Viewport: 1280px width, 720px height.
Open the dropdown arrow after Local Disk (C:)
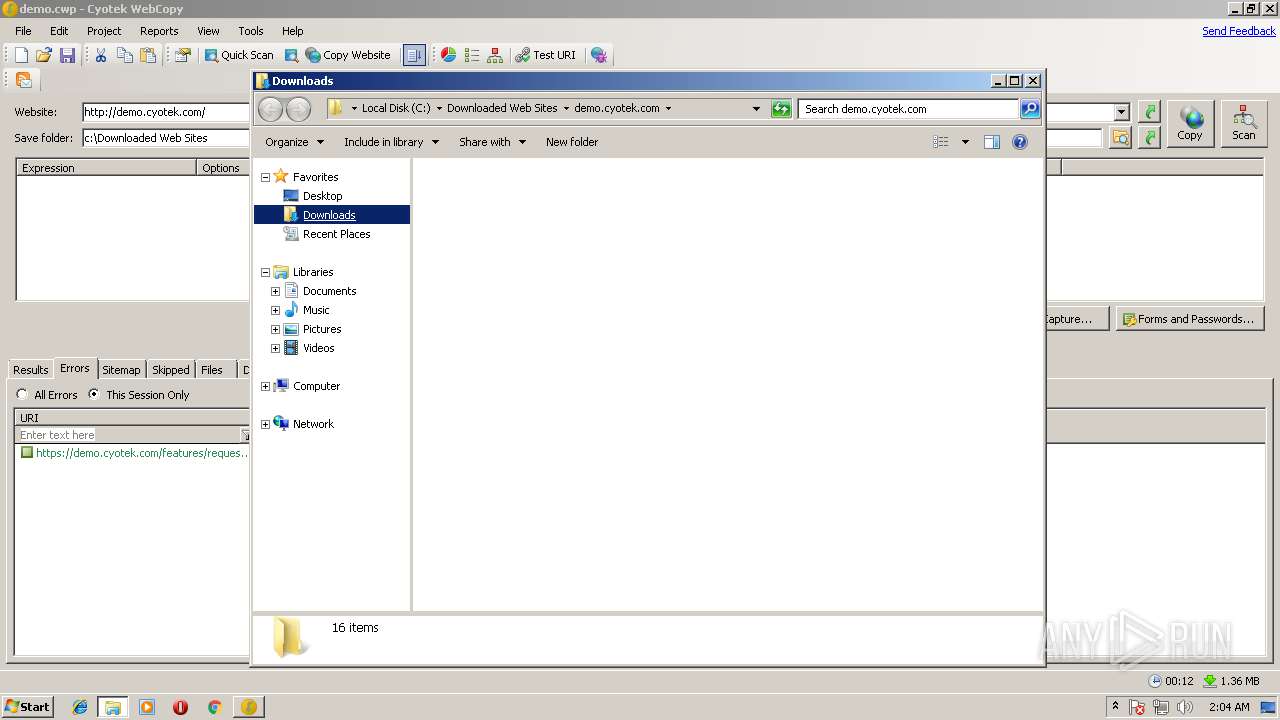tap(439, 108)
